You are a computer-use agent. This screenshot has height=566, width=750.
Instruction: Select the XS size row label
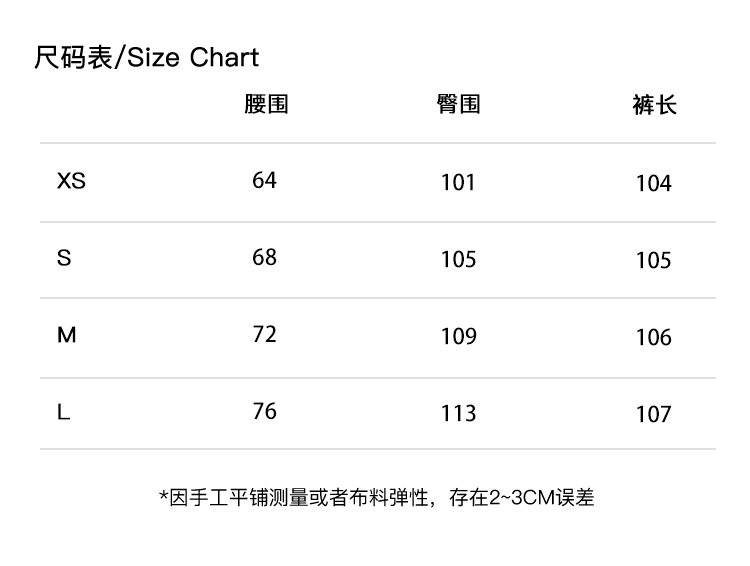coord(71,181)
